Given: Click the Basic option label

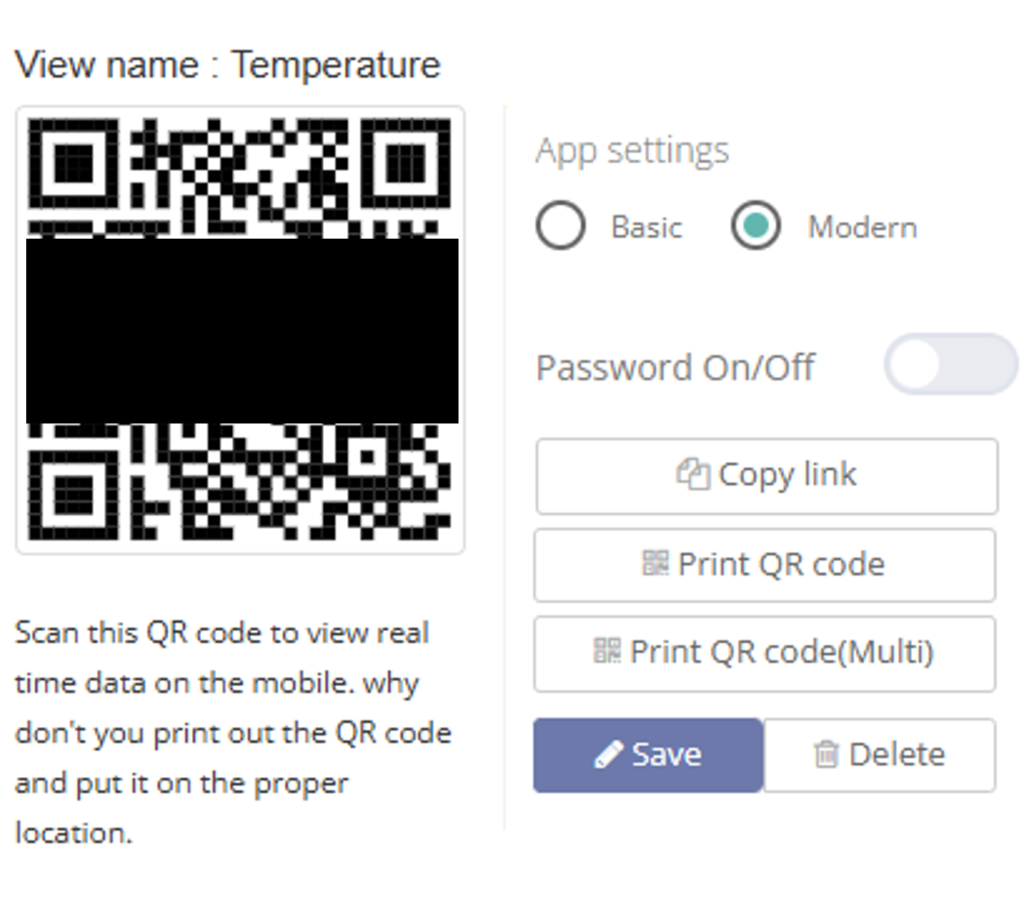Looking at the screenshot, I should (x=646, y=227).
